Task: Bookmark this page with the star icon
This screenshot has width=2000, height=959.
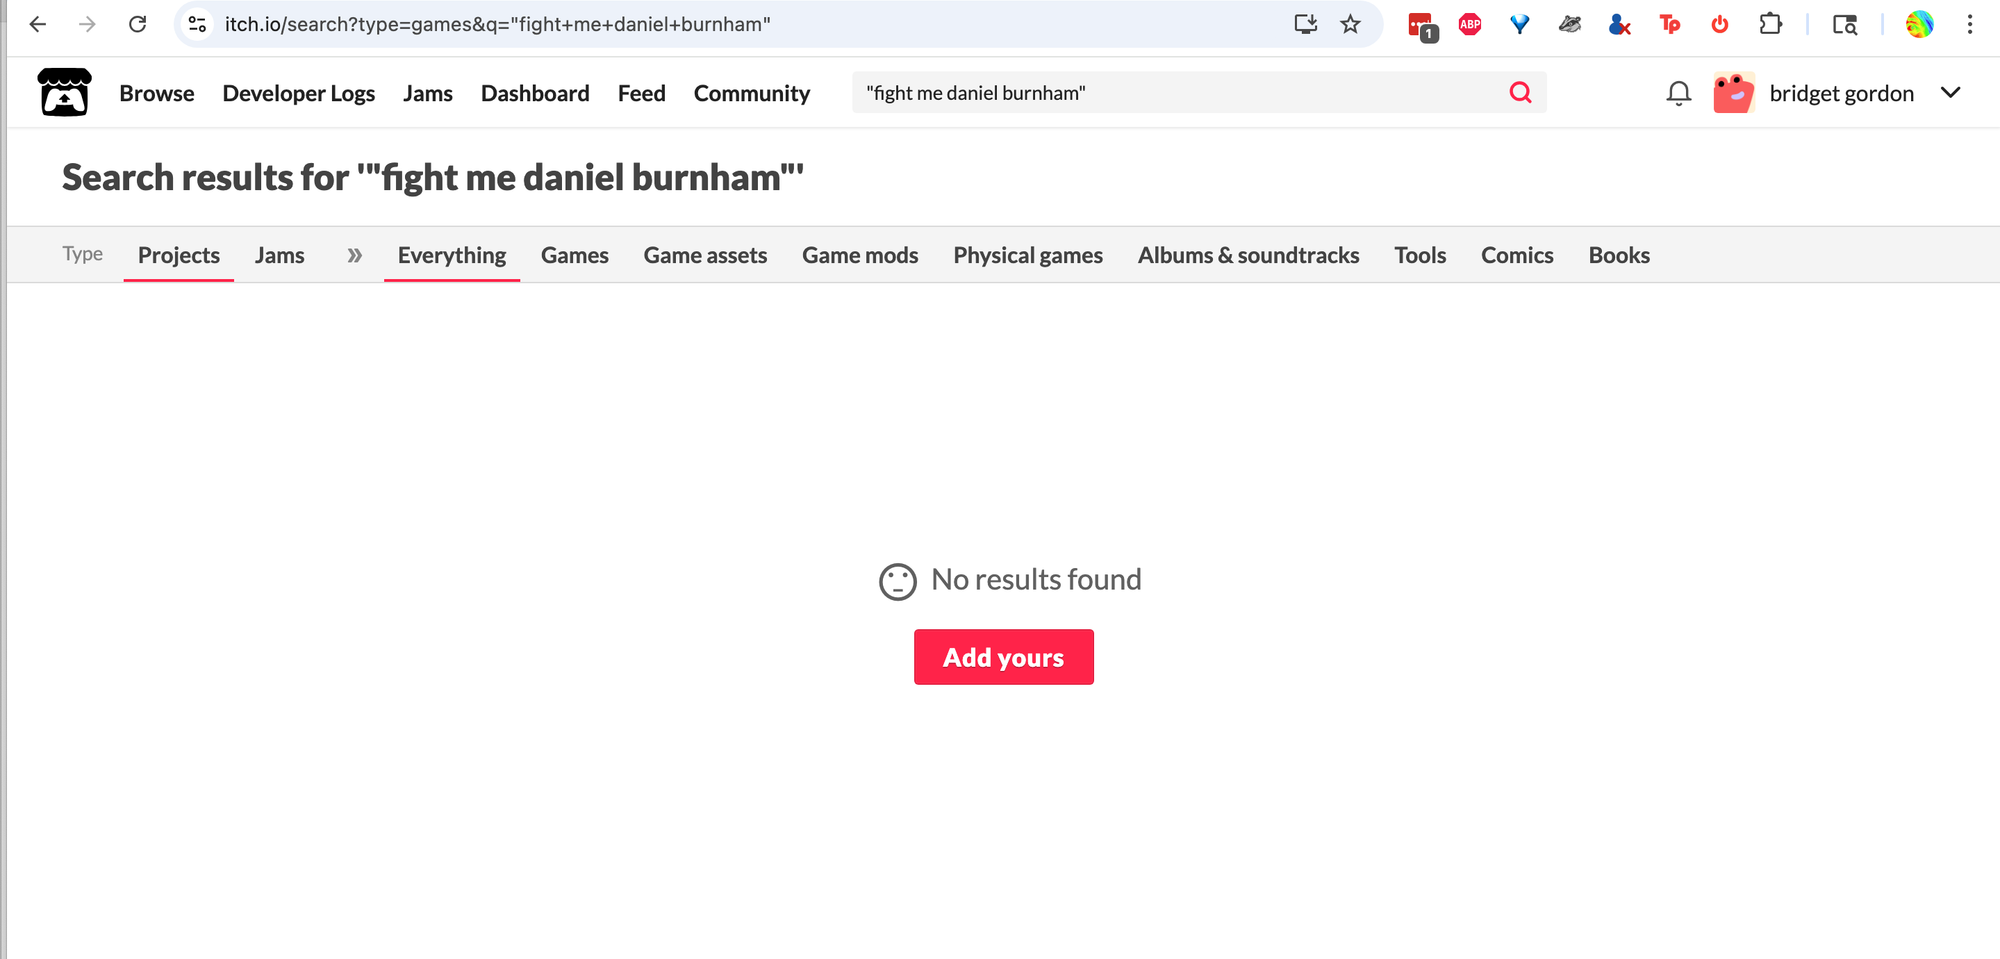Action: pos(1350,24)
